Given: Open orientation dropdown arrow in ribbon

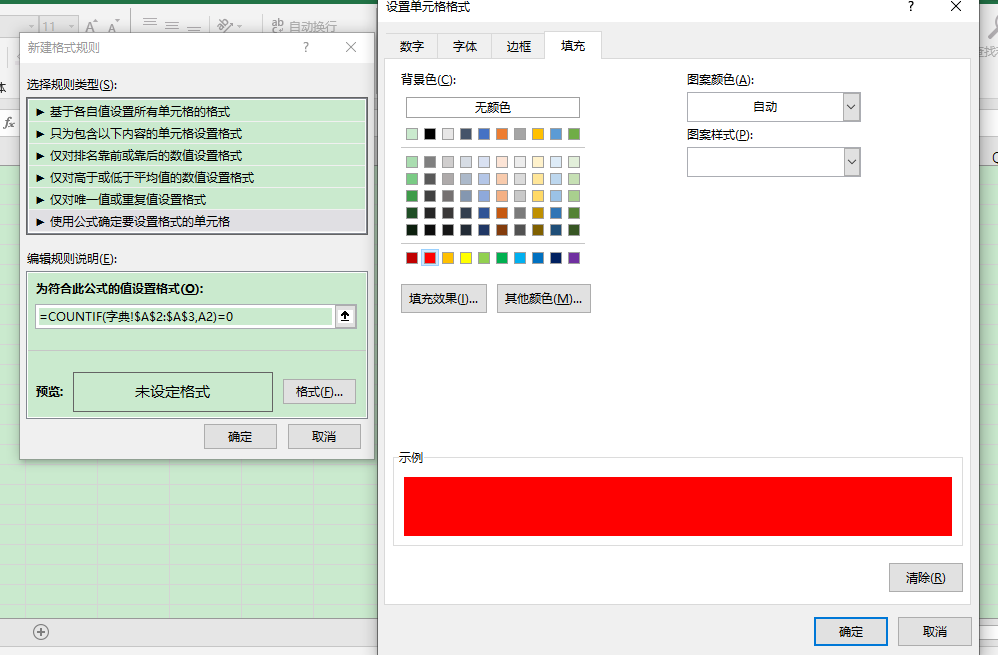Looking at the screenshot, I should [x=239, y=26].
